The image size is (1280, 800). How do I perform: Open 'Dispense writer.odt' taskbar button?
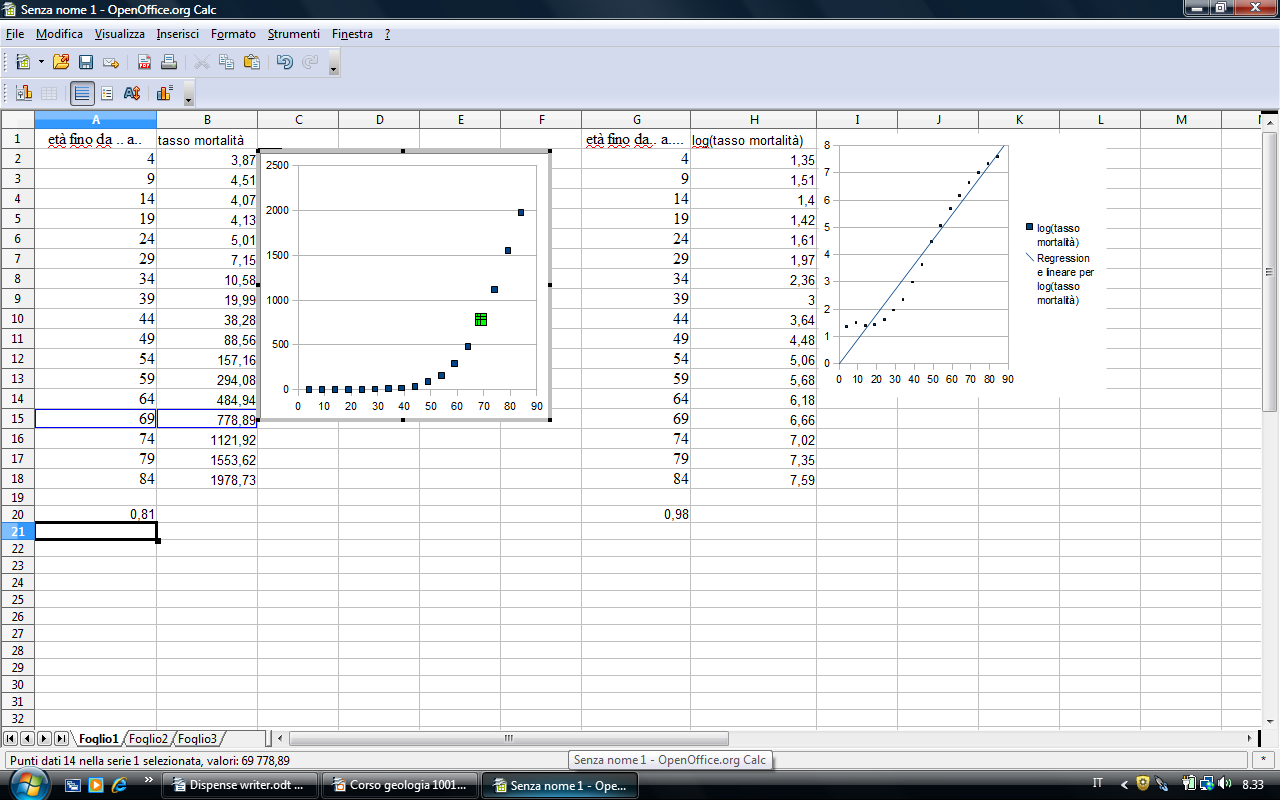coord(240,785)
